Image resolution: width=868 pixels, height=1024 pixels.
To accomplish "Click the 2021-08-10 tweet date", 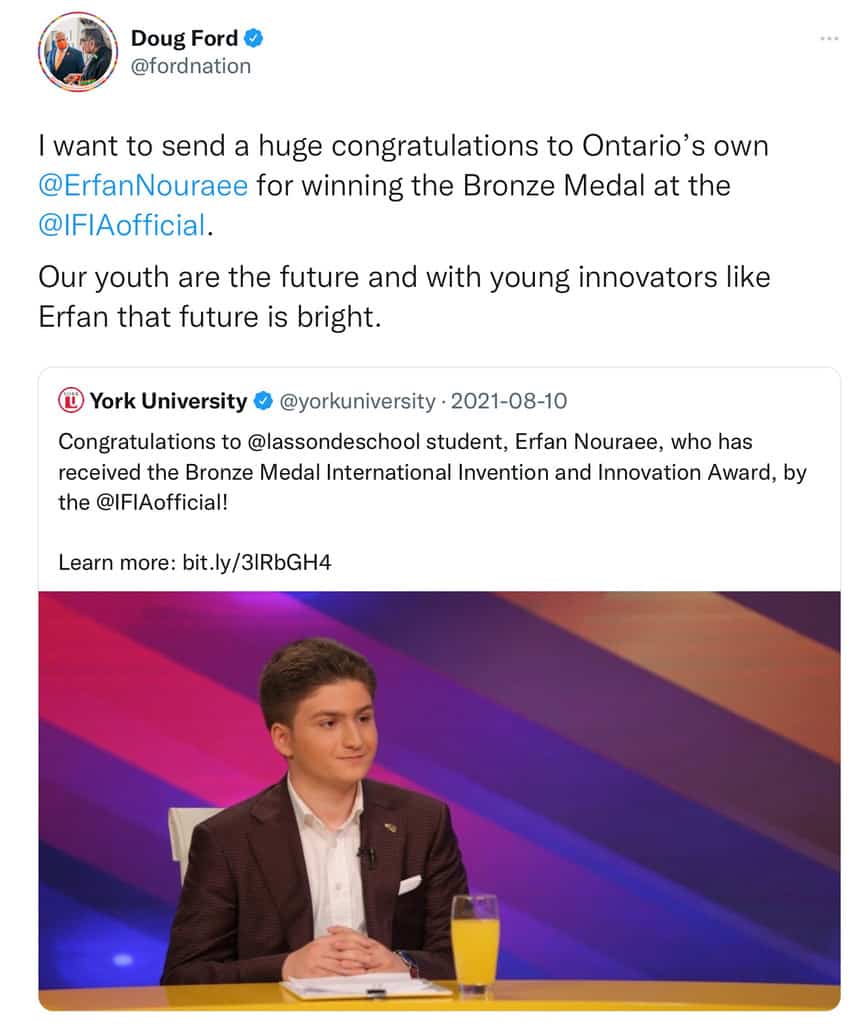I will (x=509, y=401).
